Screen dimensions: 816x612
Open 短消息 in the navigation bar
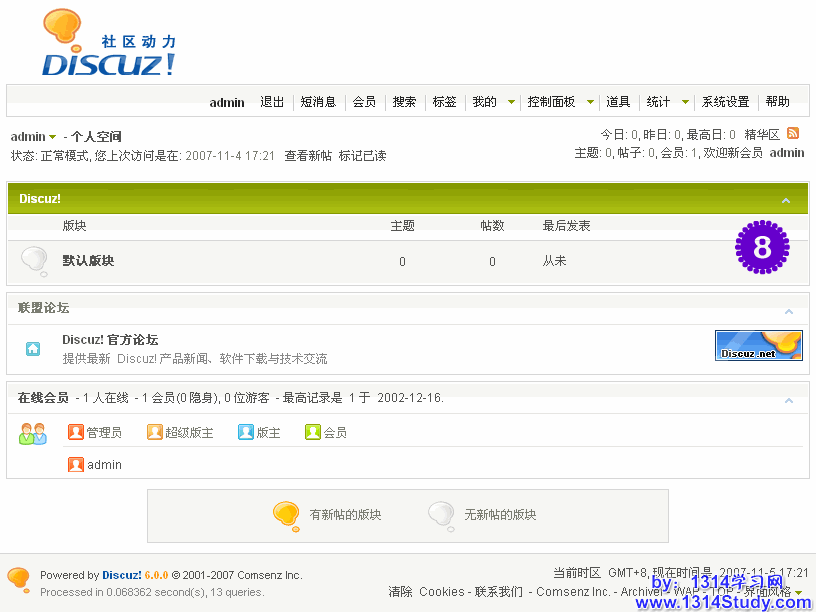pos(318,102)
